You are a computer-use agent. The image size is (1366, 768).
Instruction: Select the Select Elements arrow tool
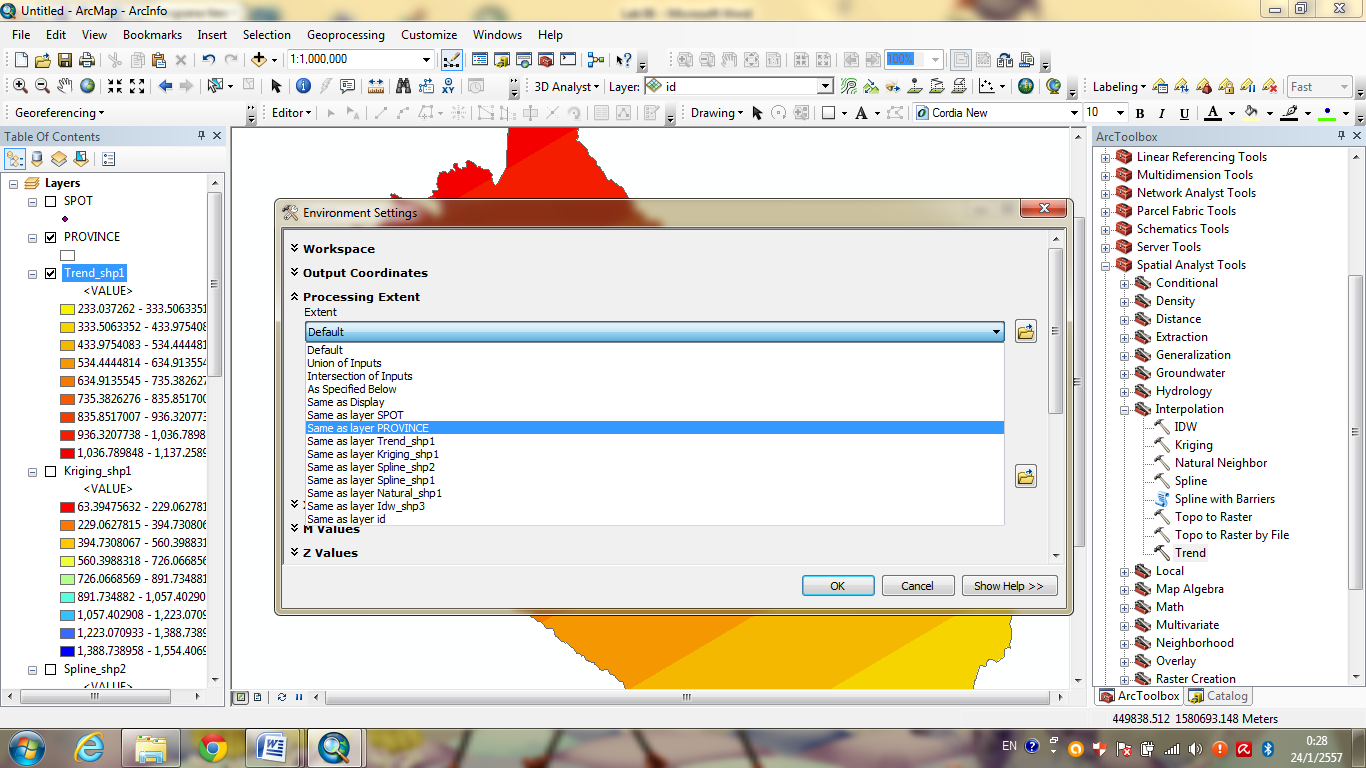(276, 86)
